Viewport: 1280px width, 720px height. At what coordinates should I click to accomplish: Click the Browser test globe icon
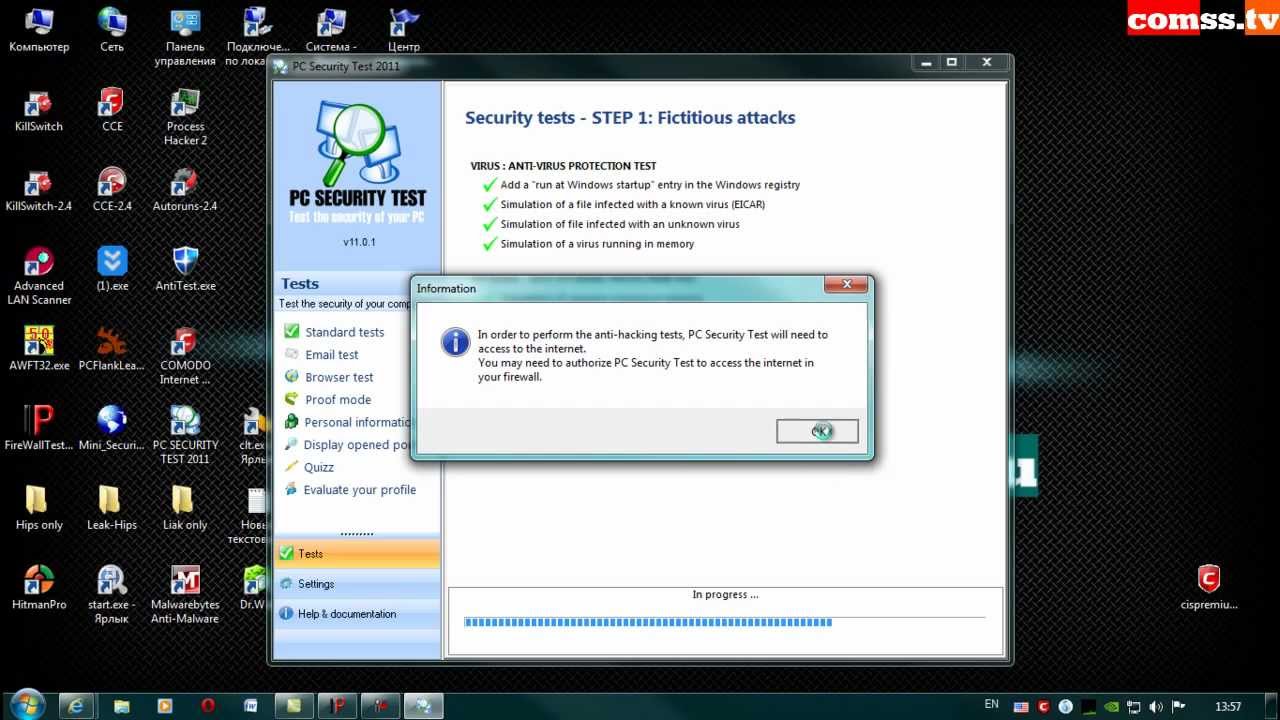292,377
